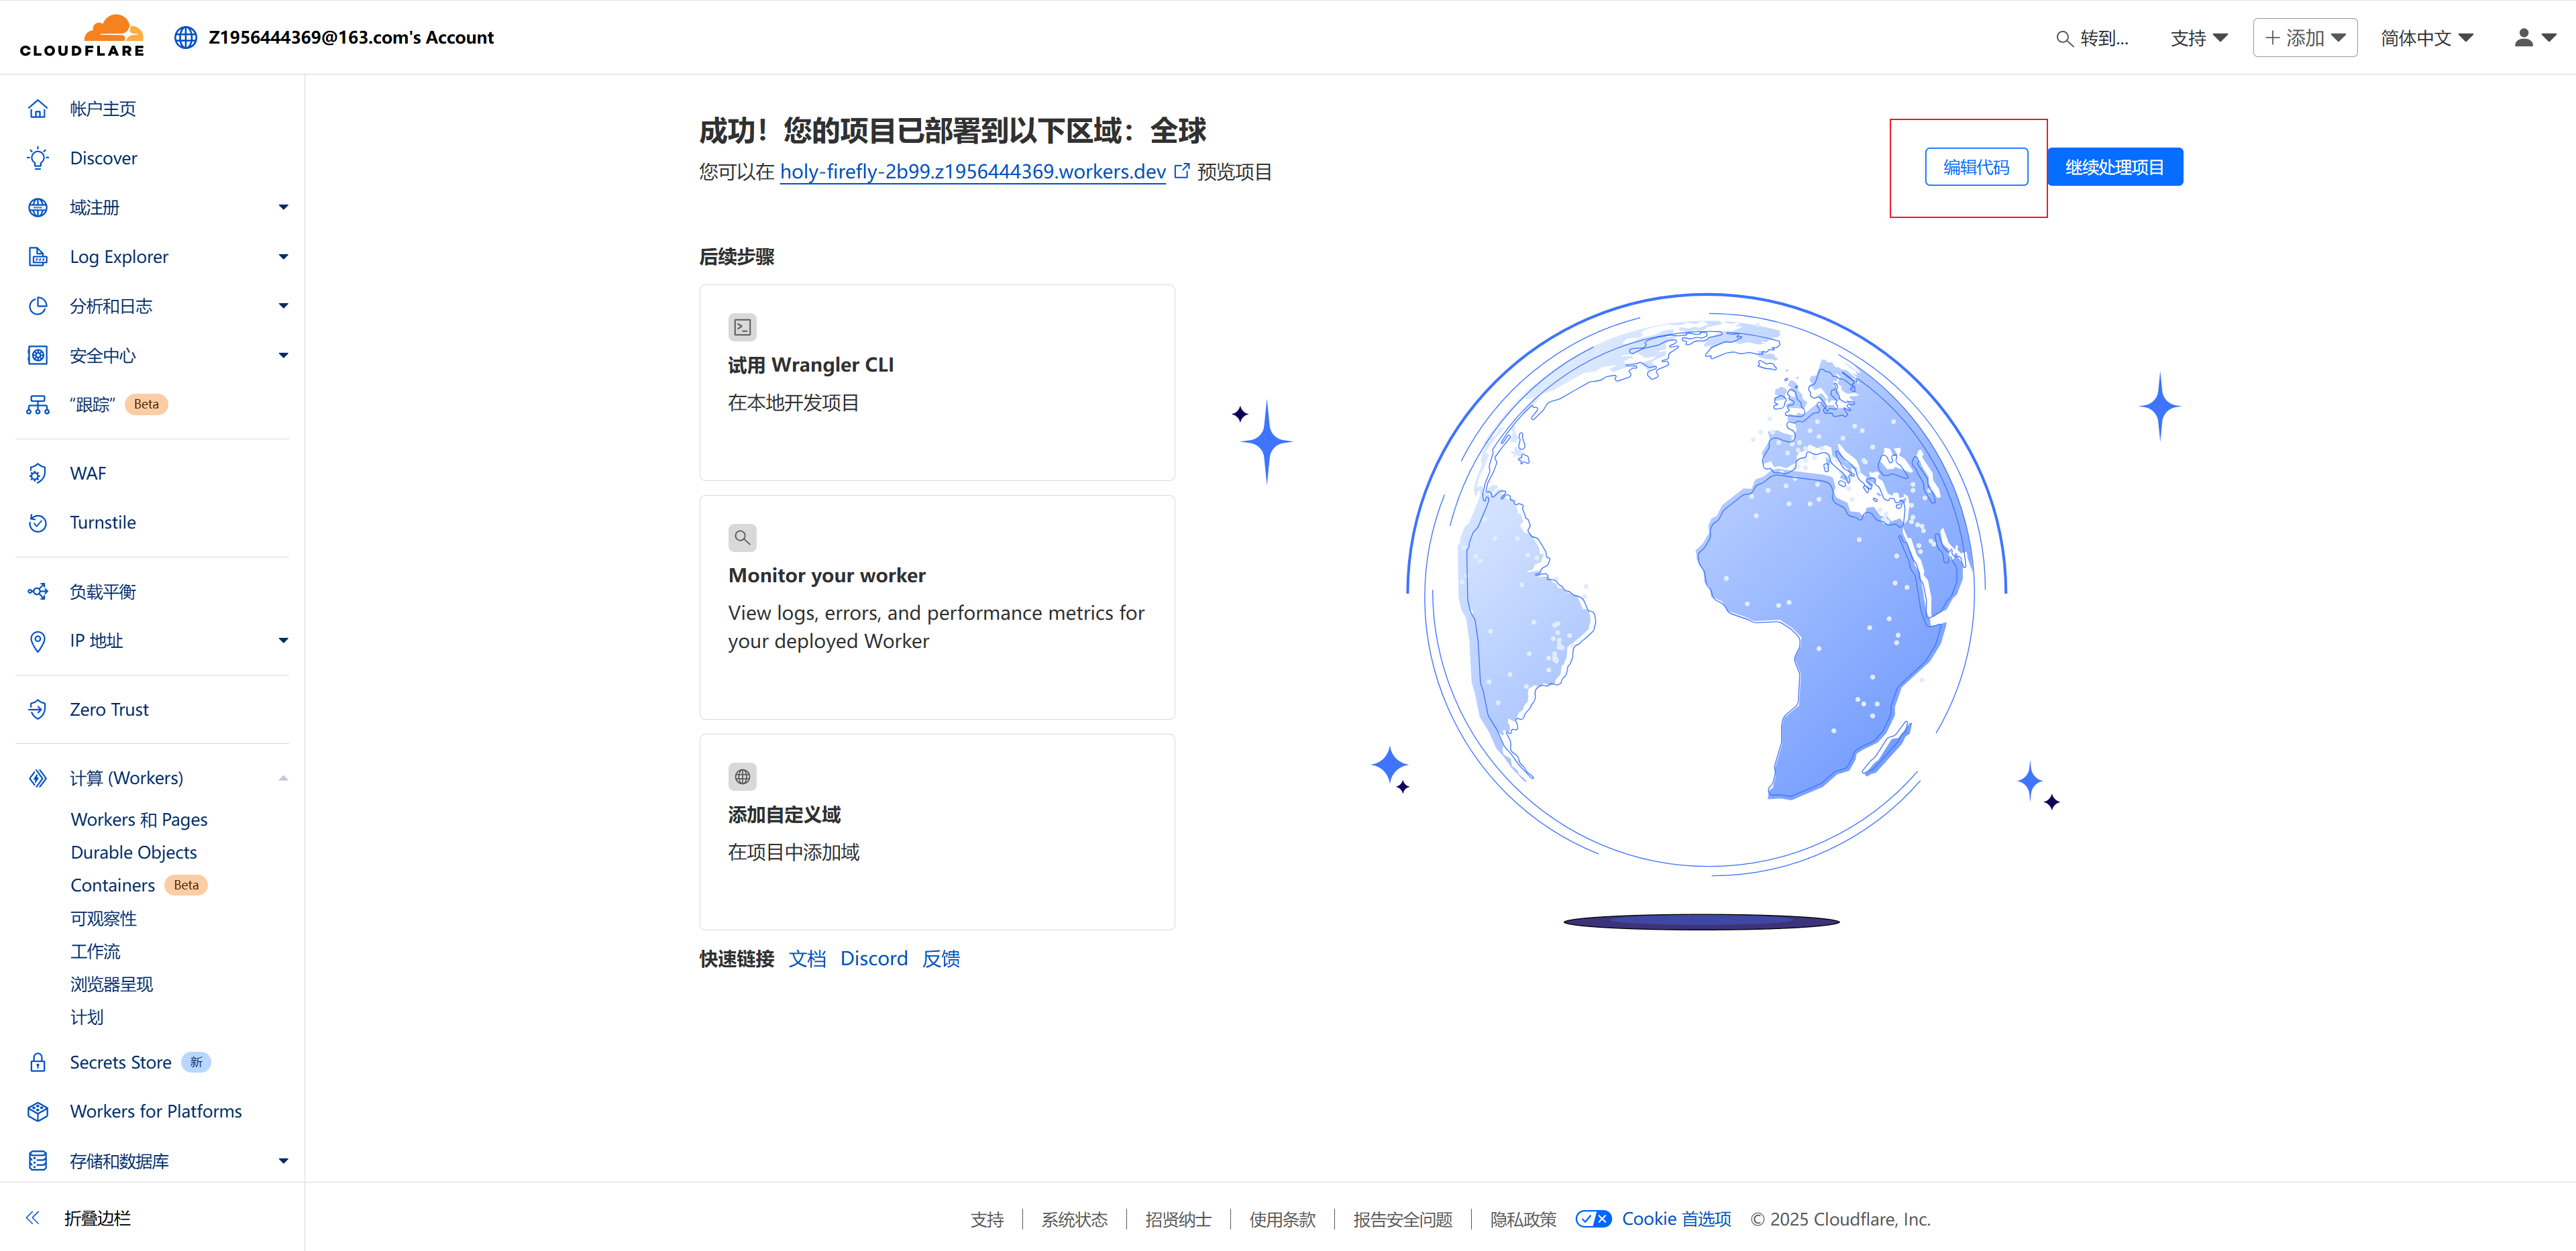Open Containers Beta submenu item
This screenshot has width=2576, height=1251.
139,885
